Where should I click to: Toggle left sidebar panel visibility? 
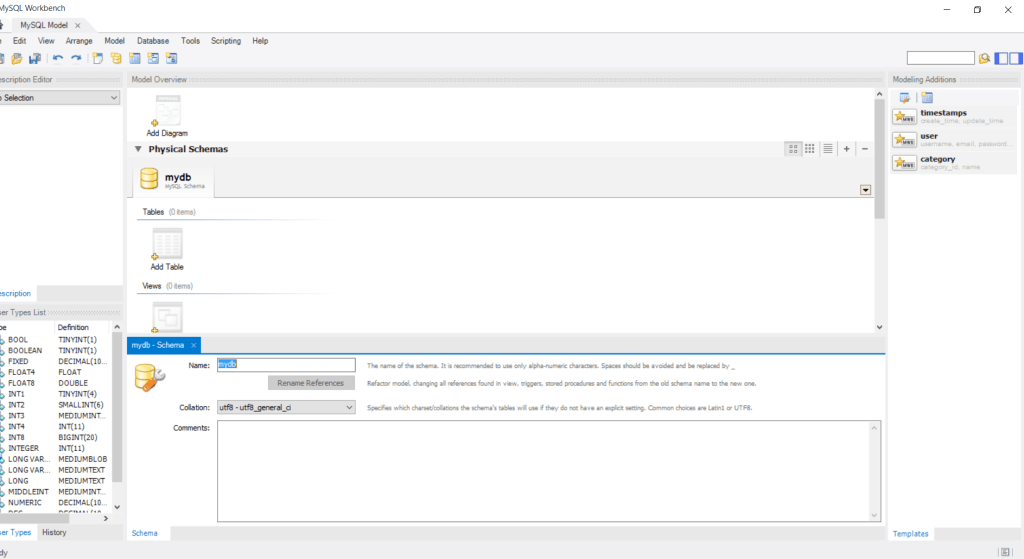coord(1001,59)
